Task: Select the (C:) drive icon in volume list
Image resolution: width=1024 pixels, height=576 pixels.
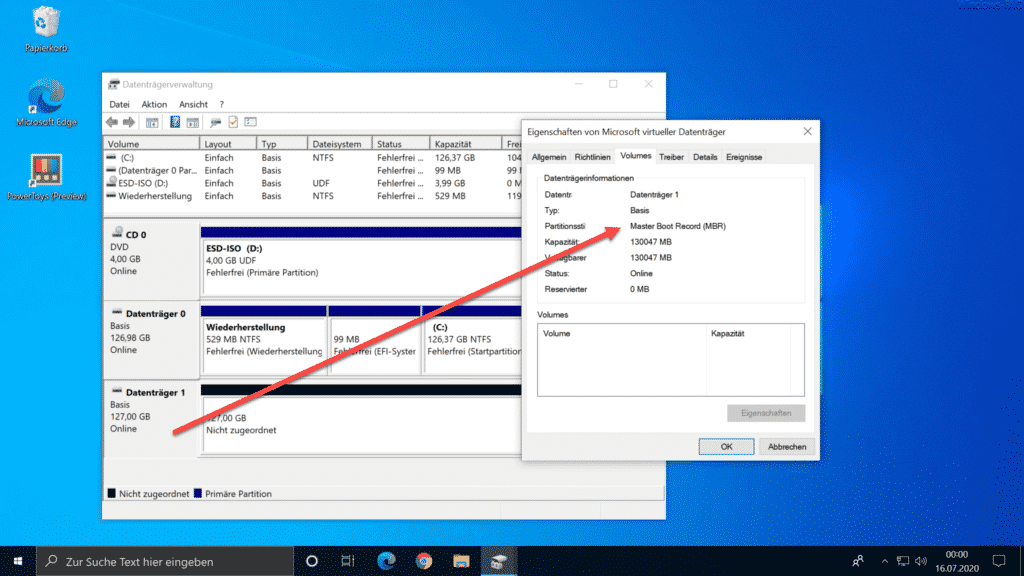Action: (x=112, y=157)
